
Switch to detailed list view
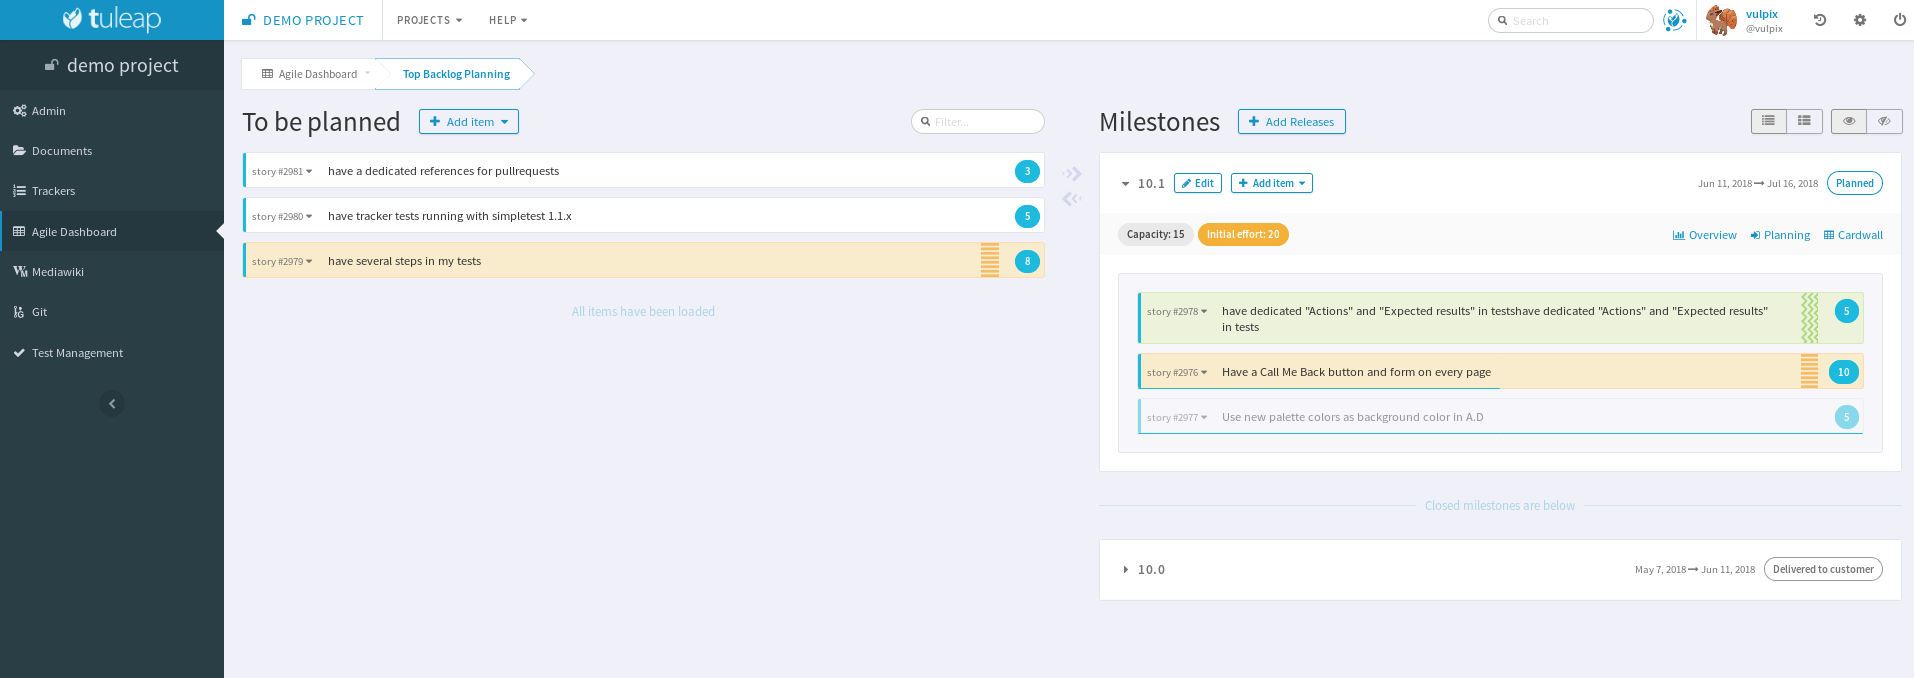point(1804,121)
